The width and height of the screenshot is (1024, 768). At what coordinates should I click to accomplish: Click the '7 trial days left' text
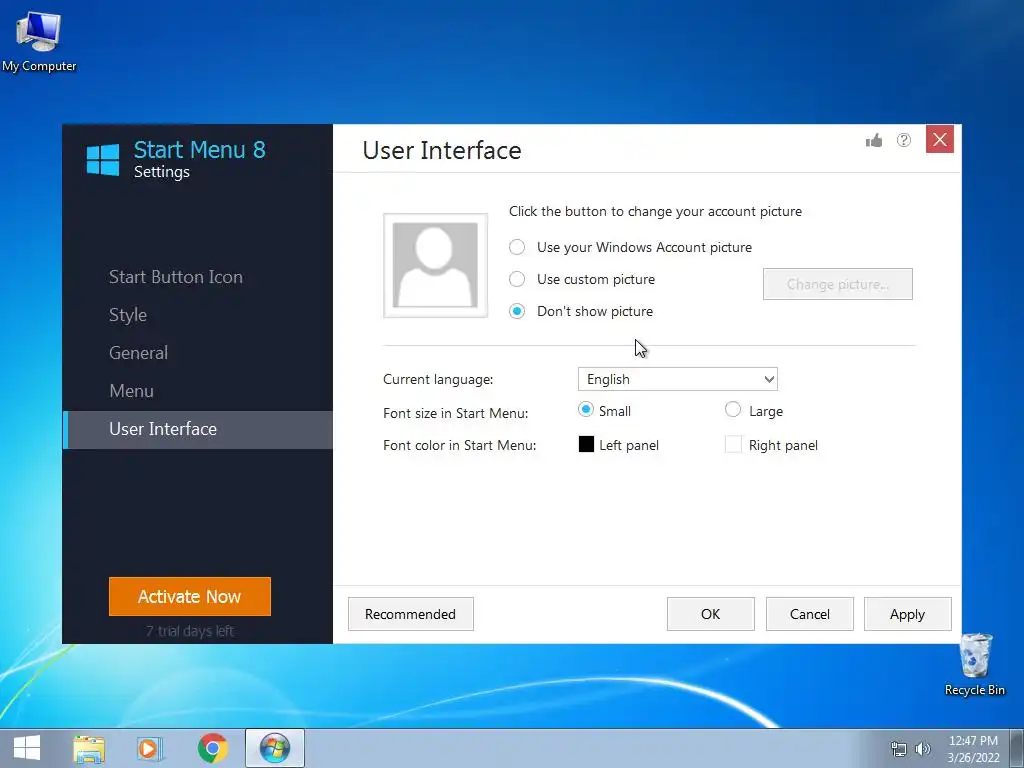tap(189, 631)
